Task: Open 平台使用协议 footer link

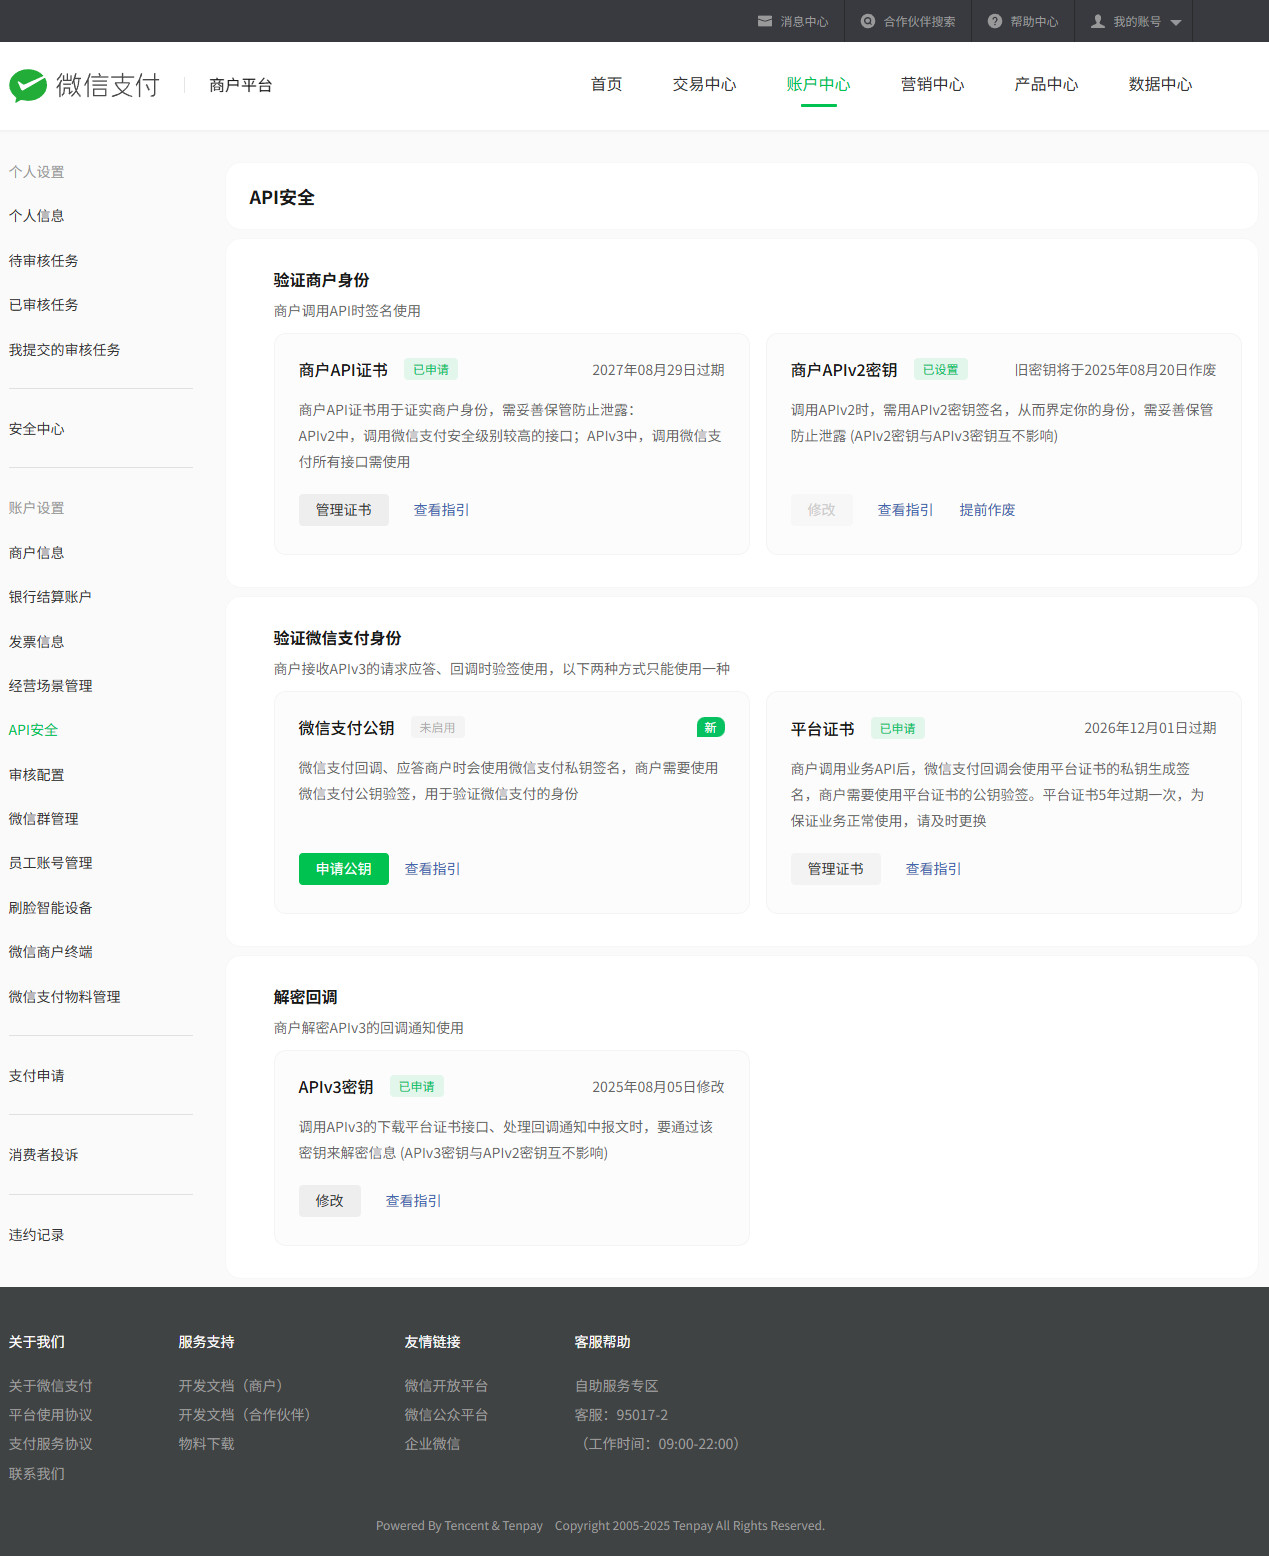Action: pos(51,1415)
